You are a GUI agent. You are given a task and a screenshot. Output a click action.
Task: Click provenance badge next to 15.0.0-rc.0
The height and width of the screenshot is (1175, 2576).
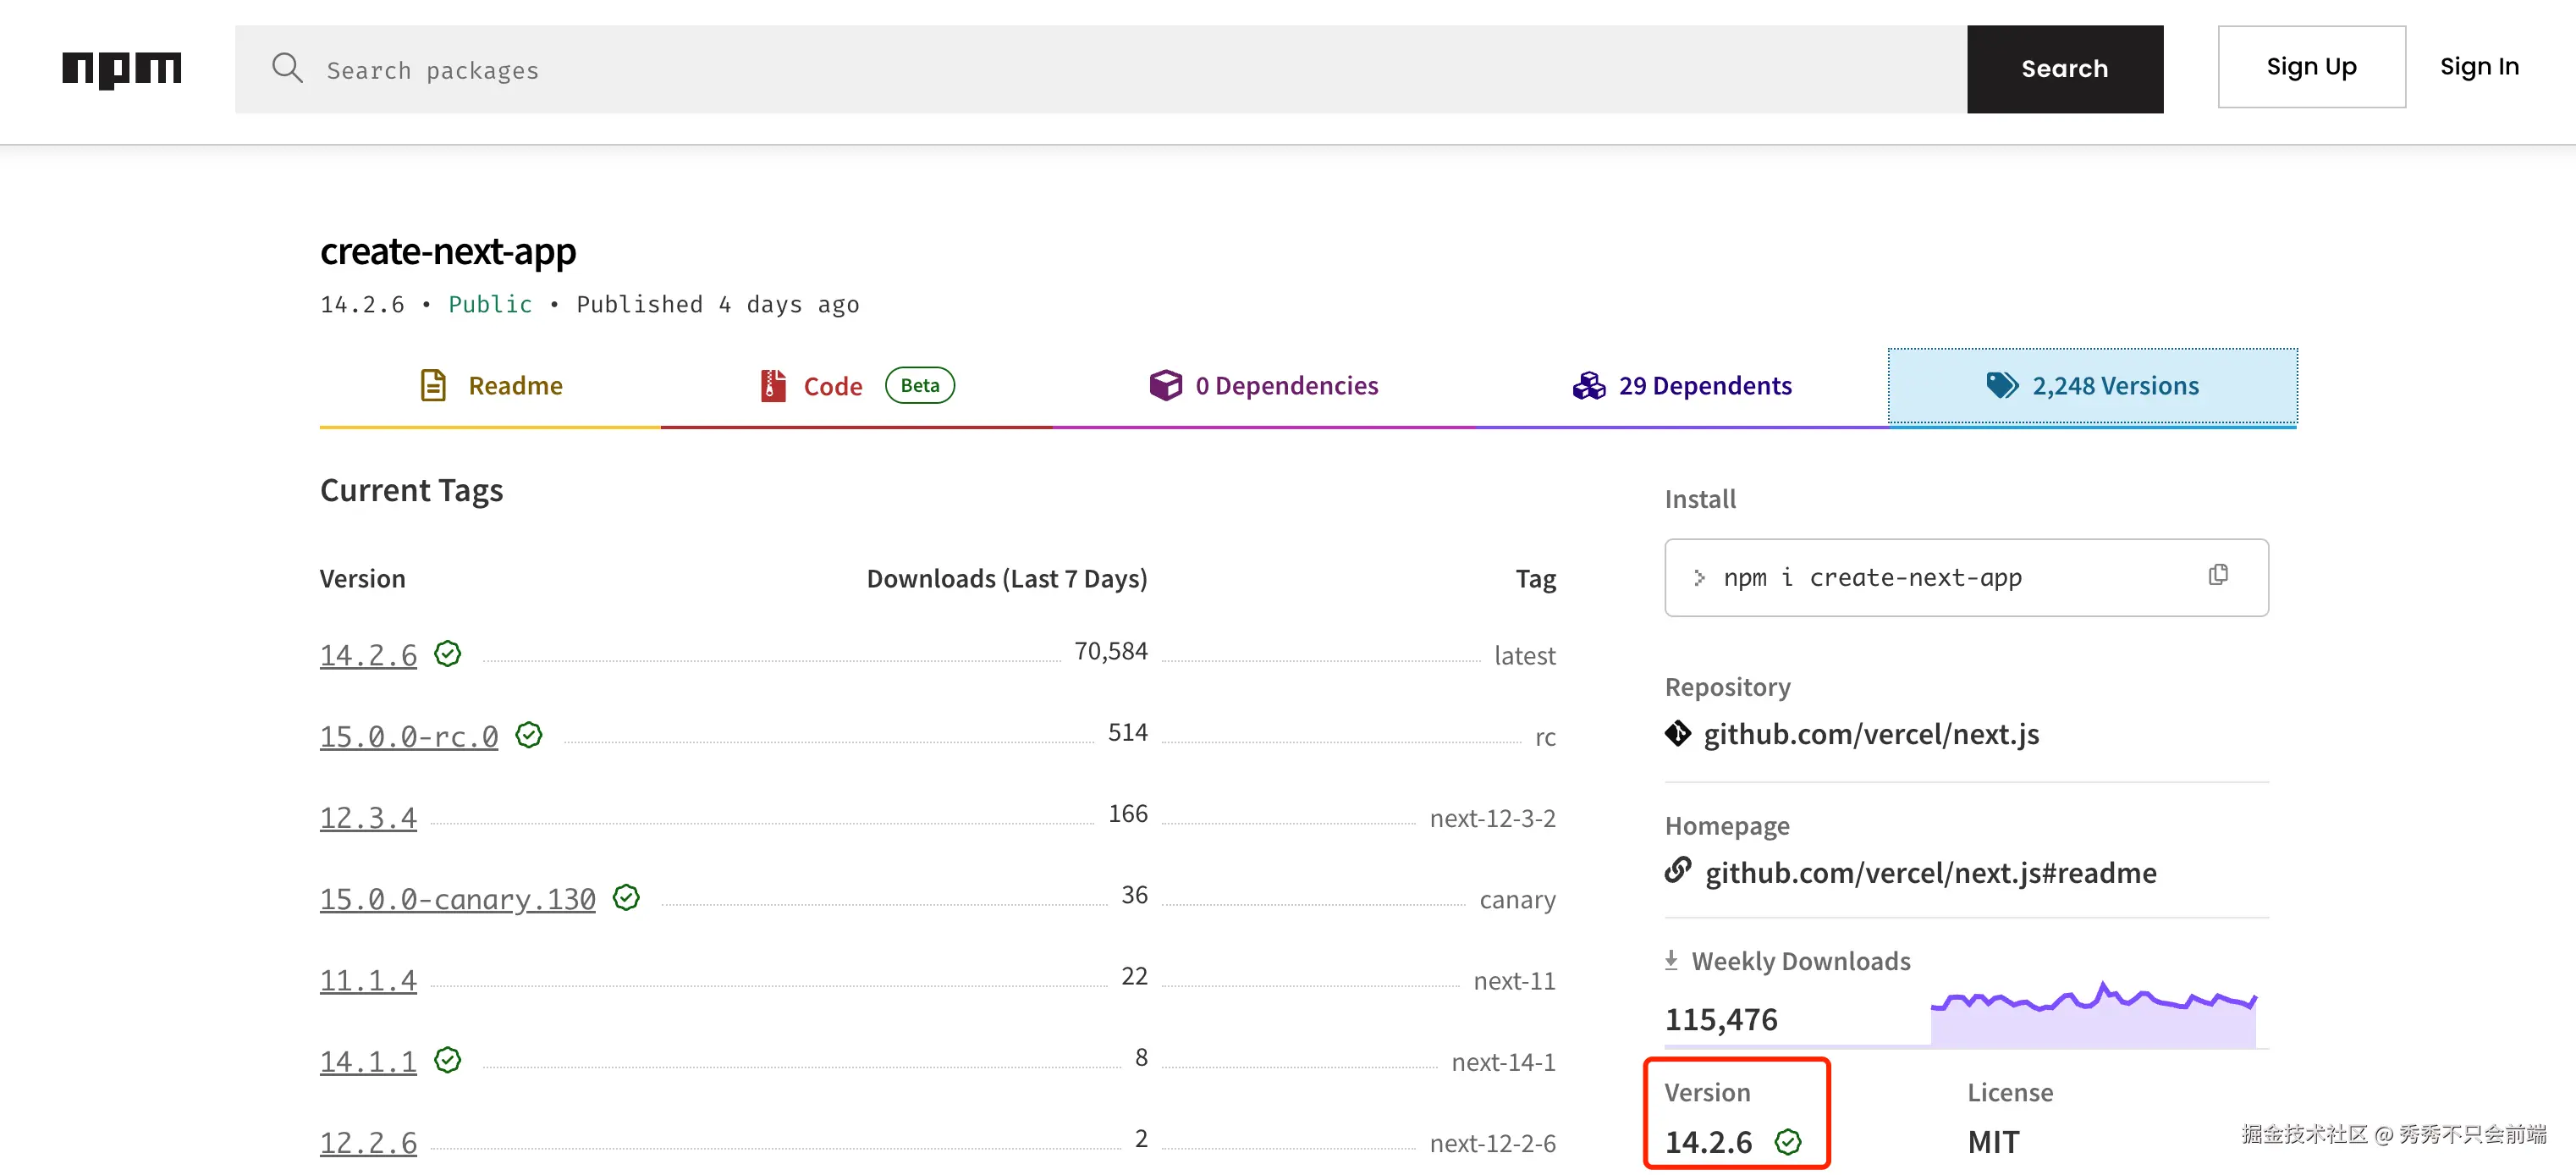click(x=528, y=735)
